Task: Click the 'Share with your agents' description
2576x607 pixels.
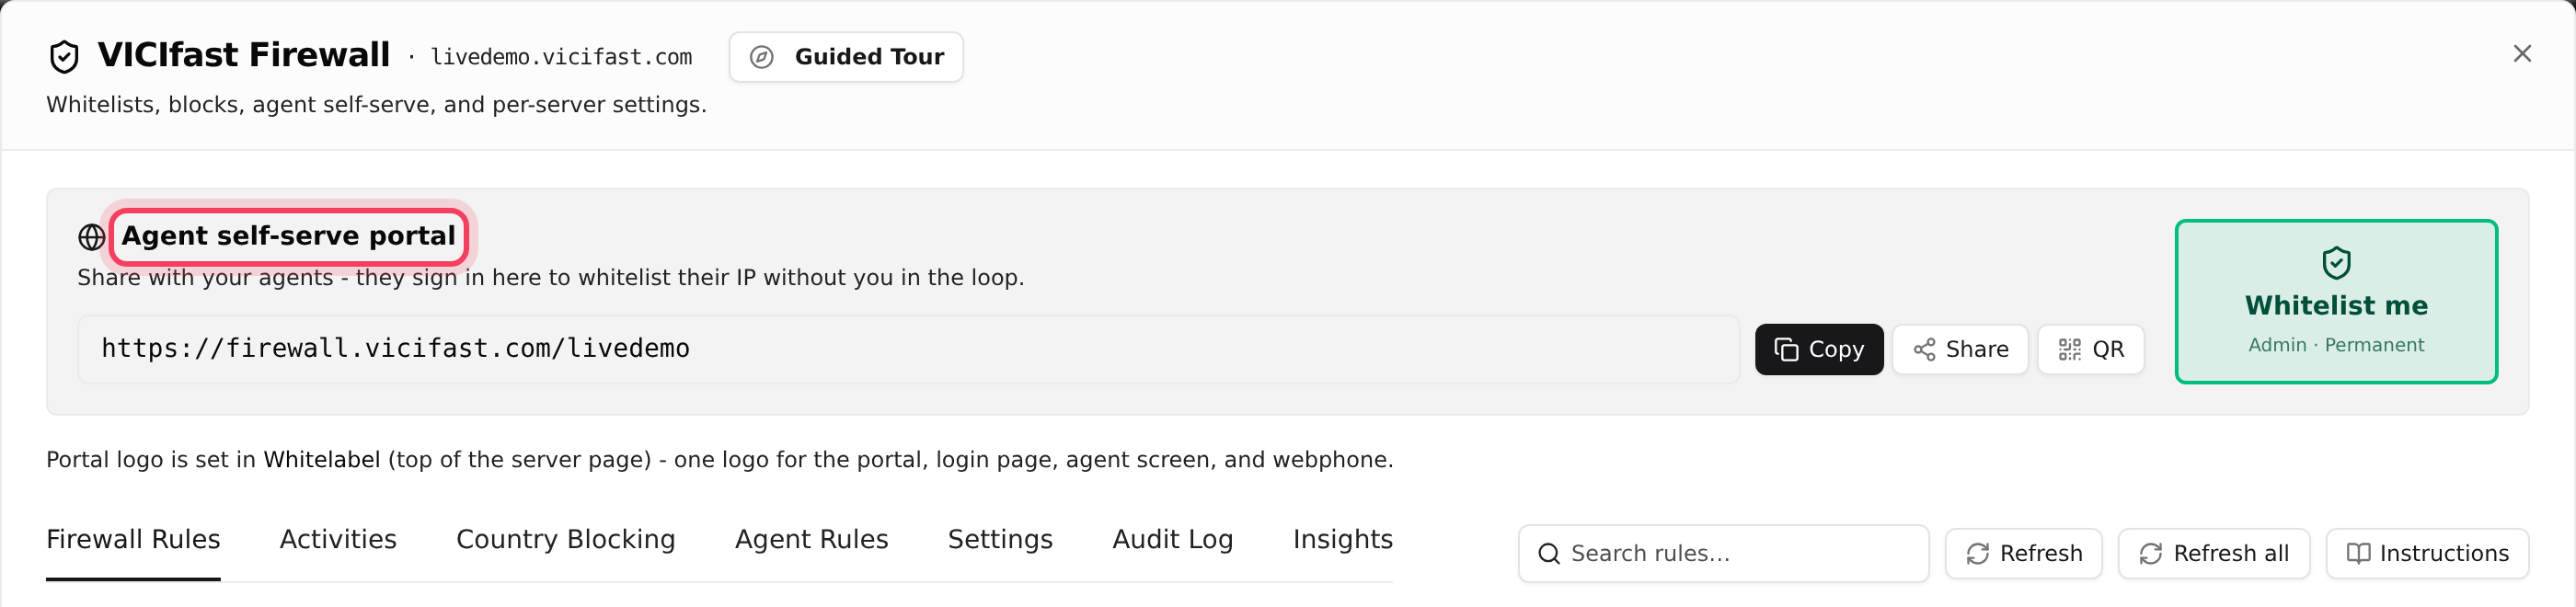Action: point(551,278)
